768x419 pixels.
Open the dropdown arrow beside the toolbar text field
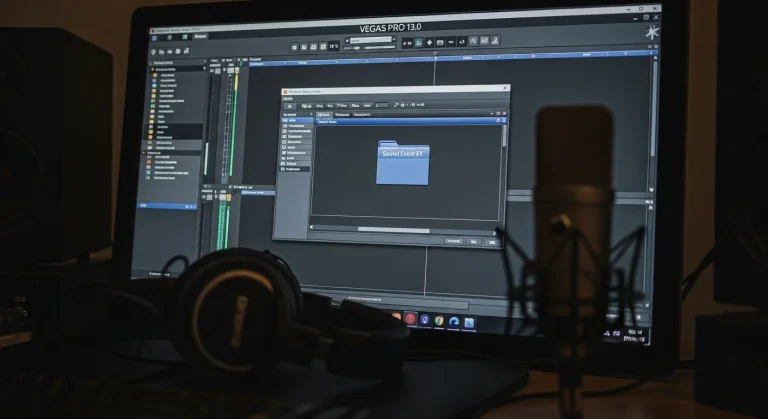coord(394,40)
